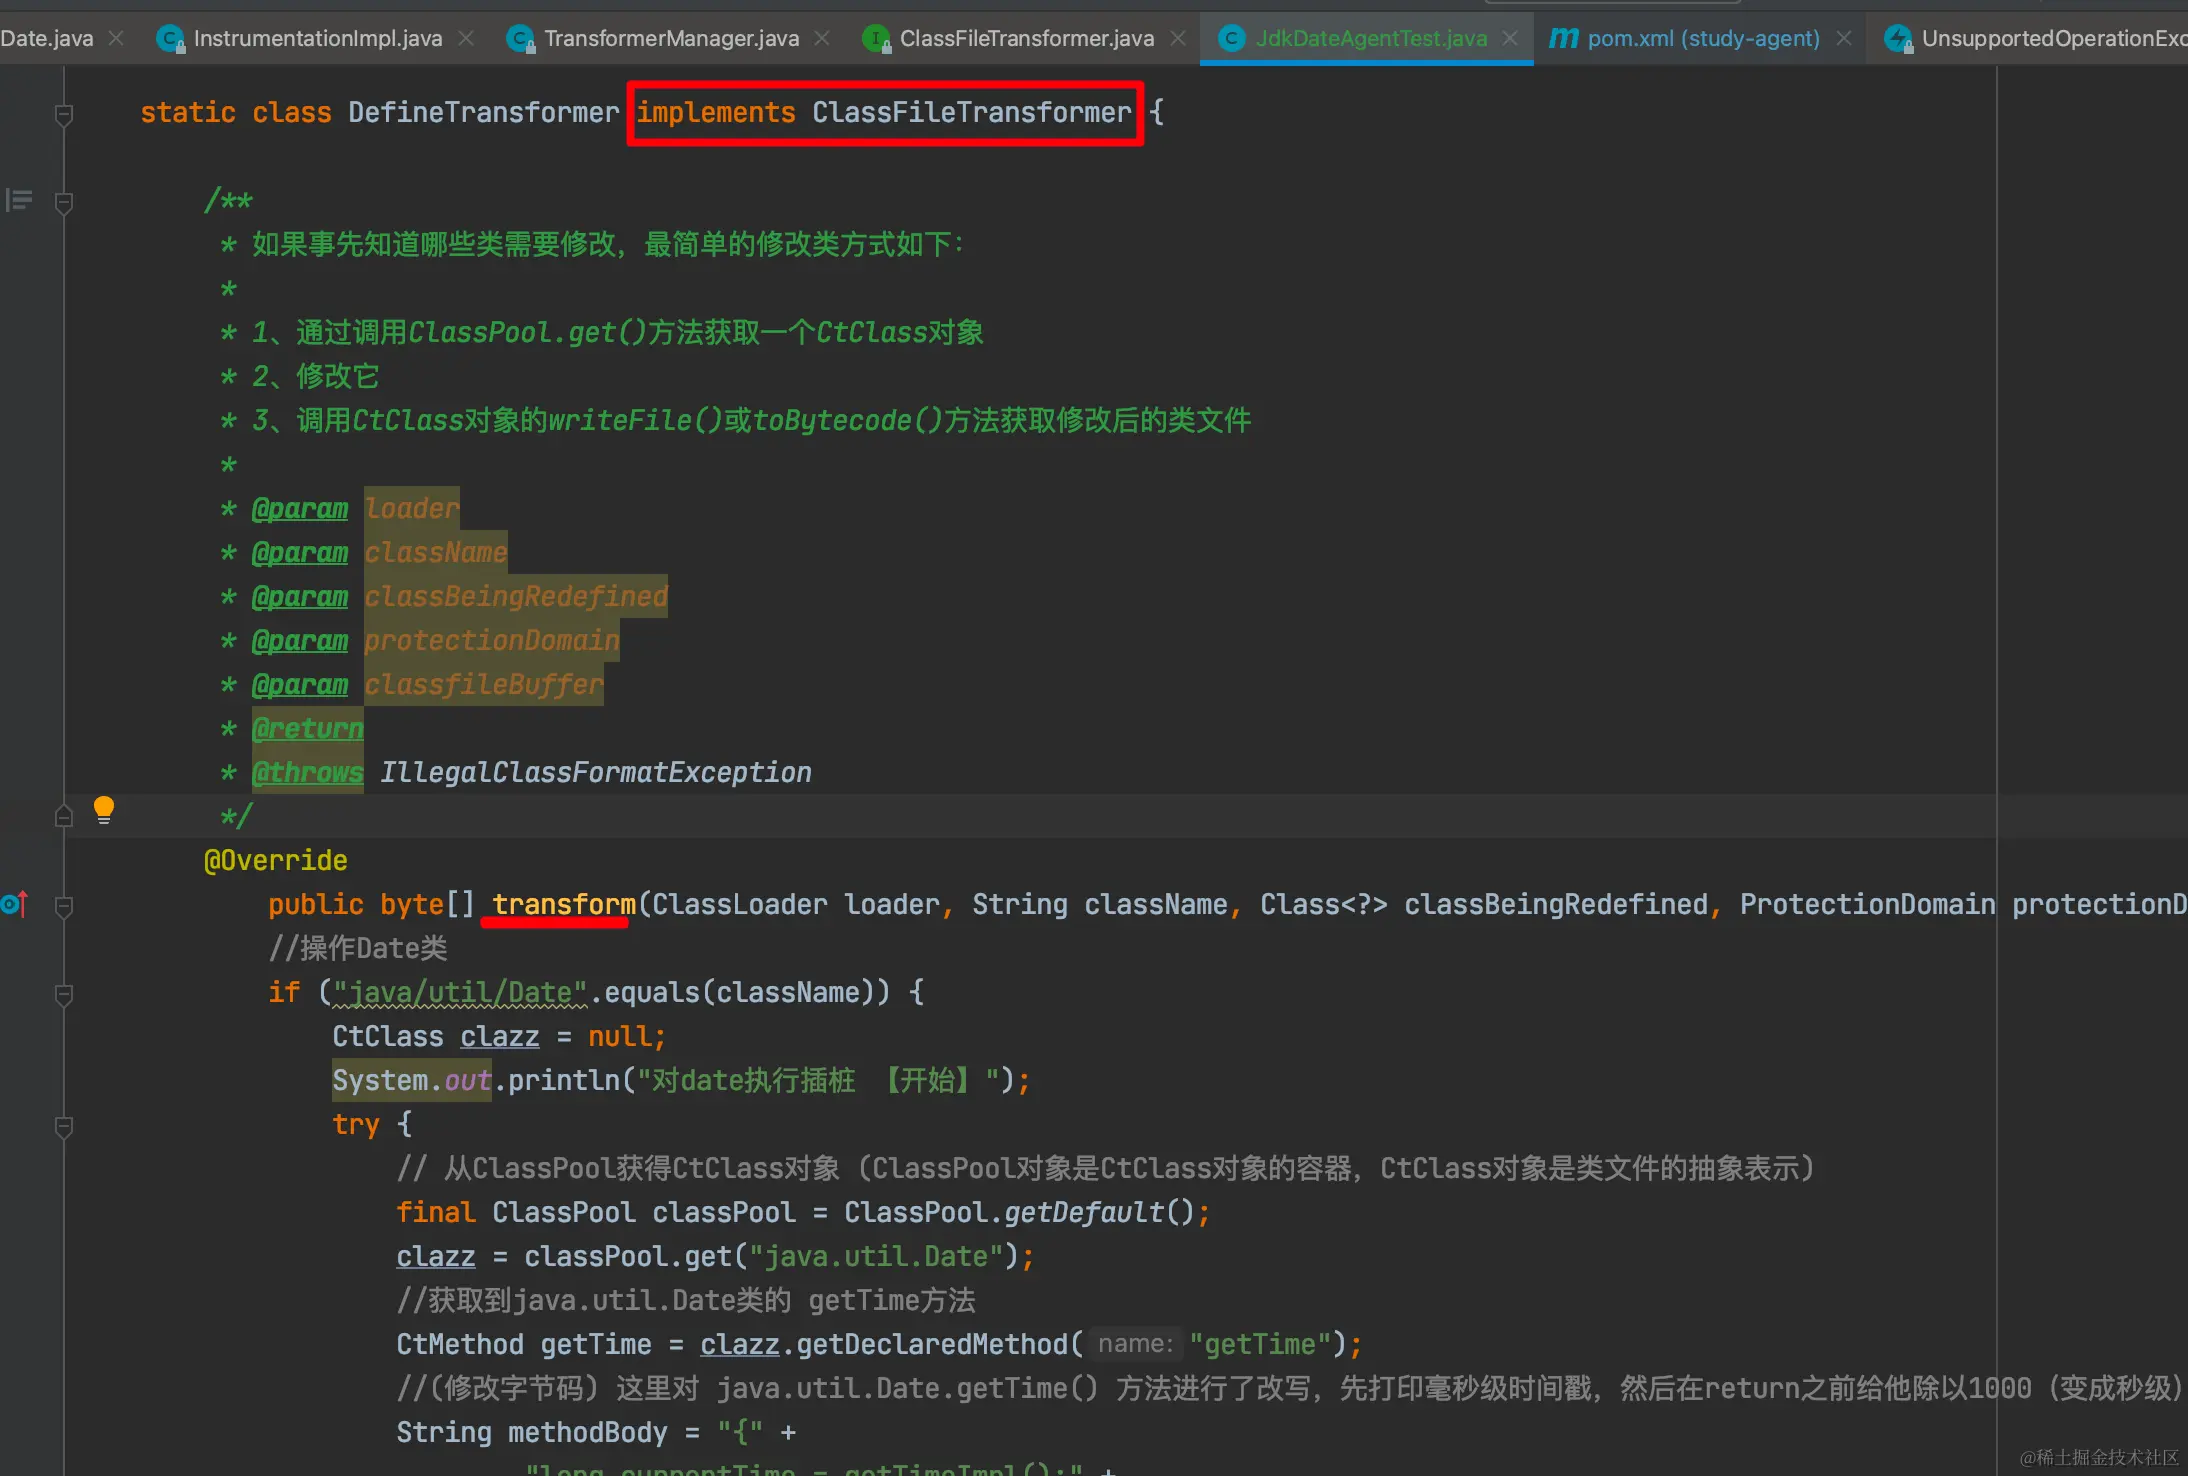This screenshot has height=1476, width=2188.
Task: Collapse the Javadoc comment fold start marker
Action: click(64, 203)
